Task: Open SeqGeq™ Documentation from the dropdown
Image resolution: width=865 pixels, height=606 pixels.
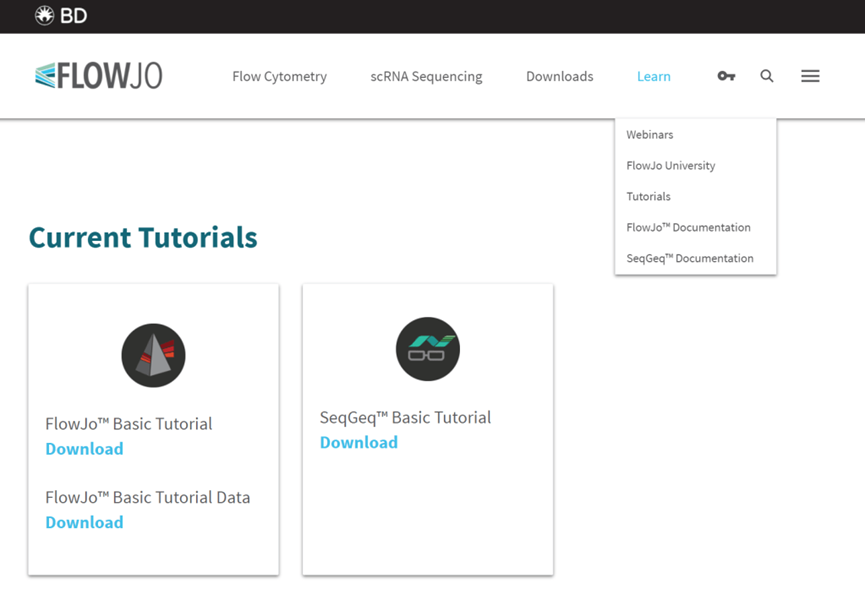Action: [690, 258]
